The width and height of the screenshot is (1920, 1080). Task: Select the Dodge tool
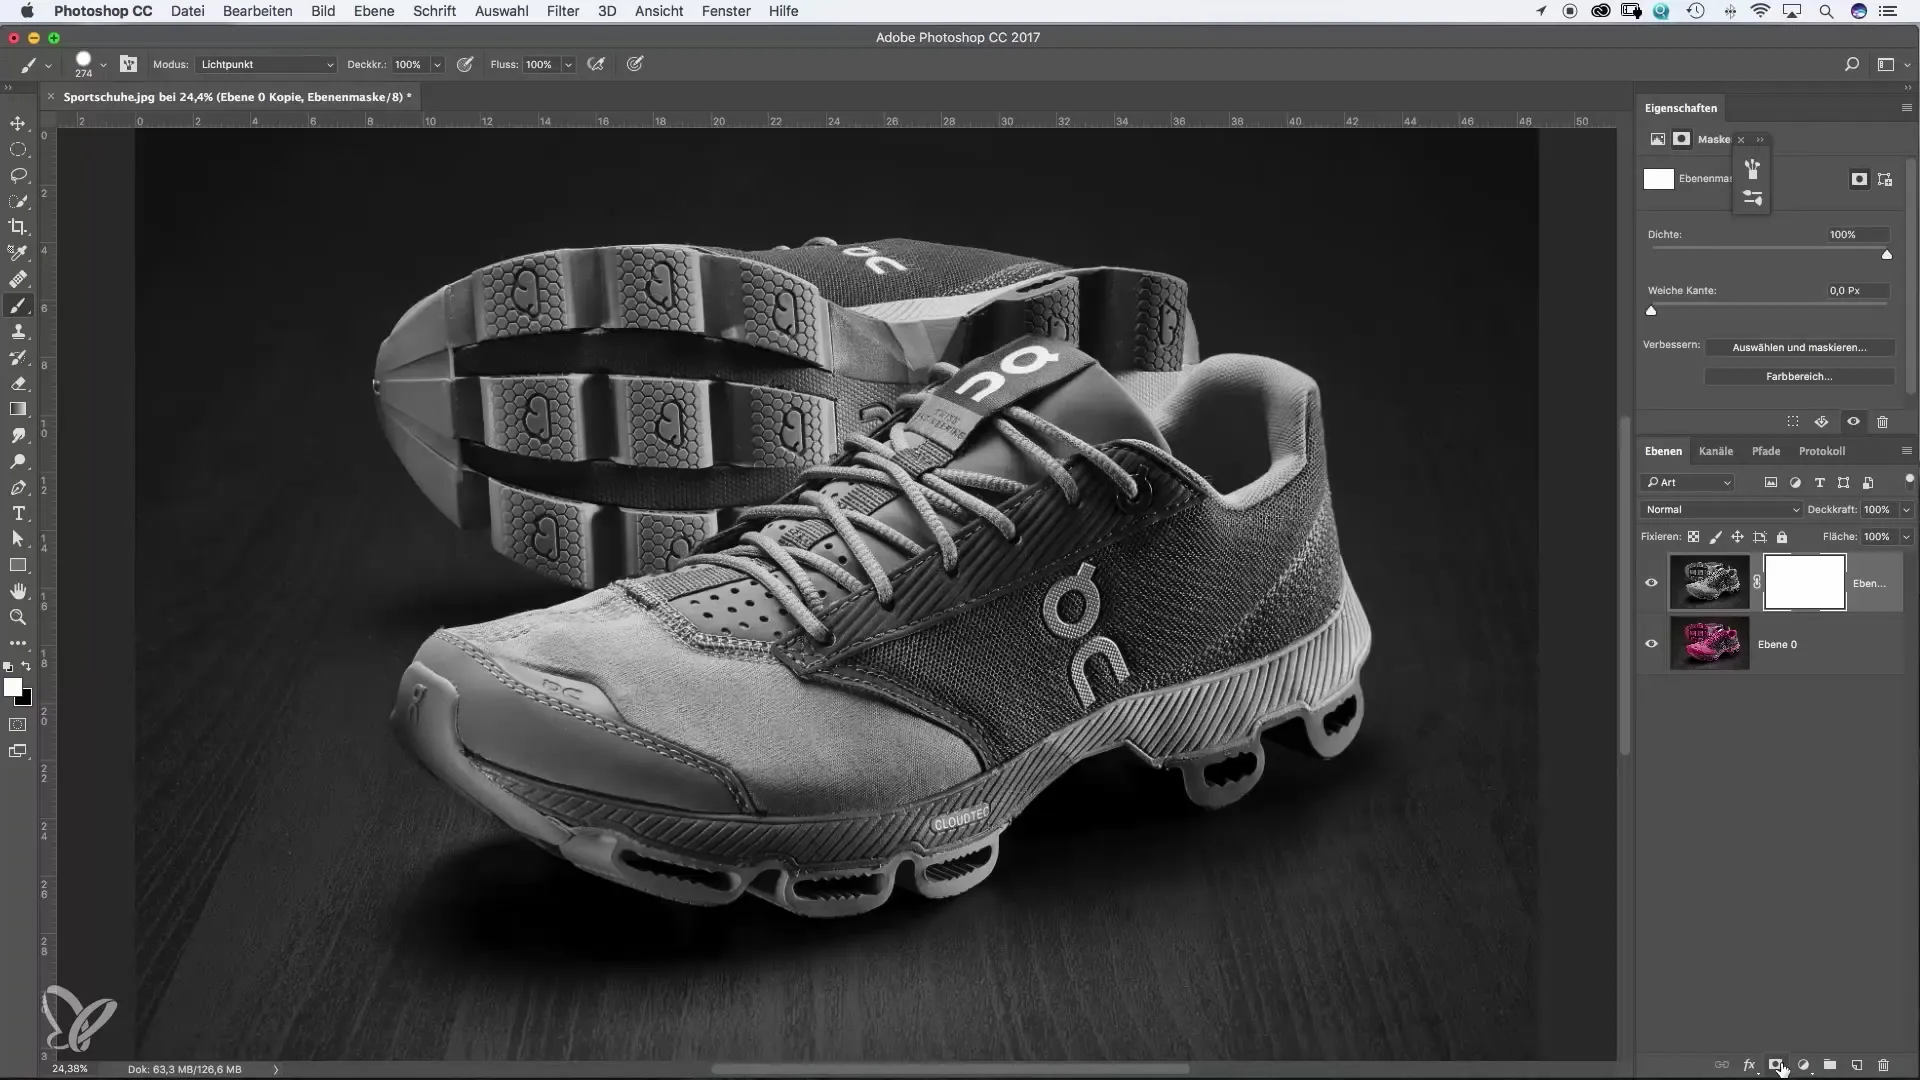(18, 462)
